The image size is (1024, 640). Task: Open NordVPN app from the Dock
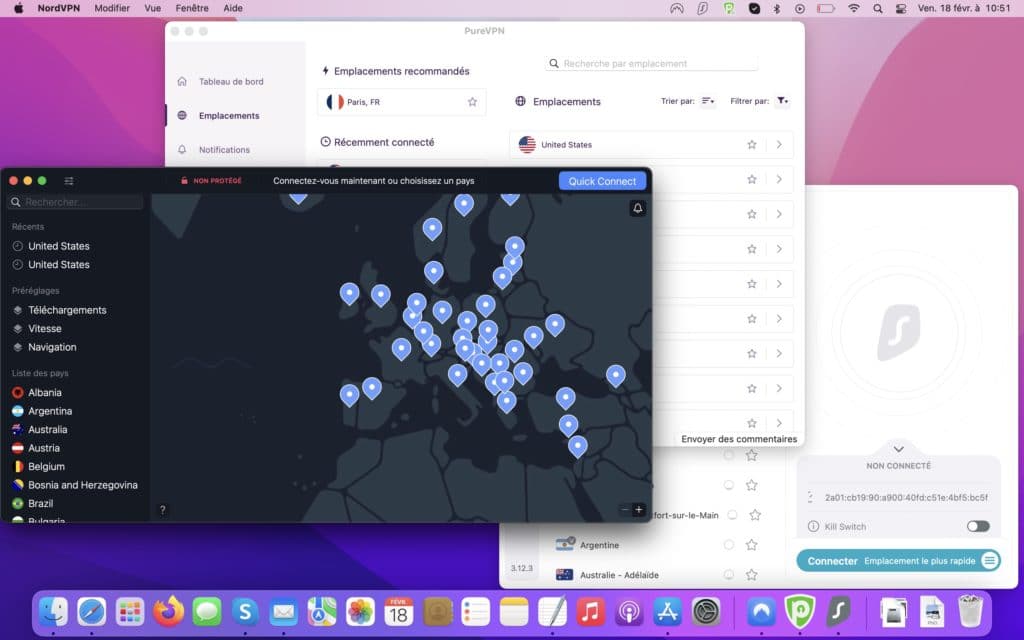[x=761, y=612]
